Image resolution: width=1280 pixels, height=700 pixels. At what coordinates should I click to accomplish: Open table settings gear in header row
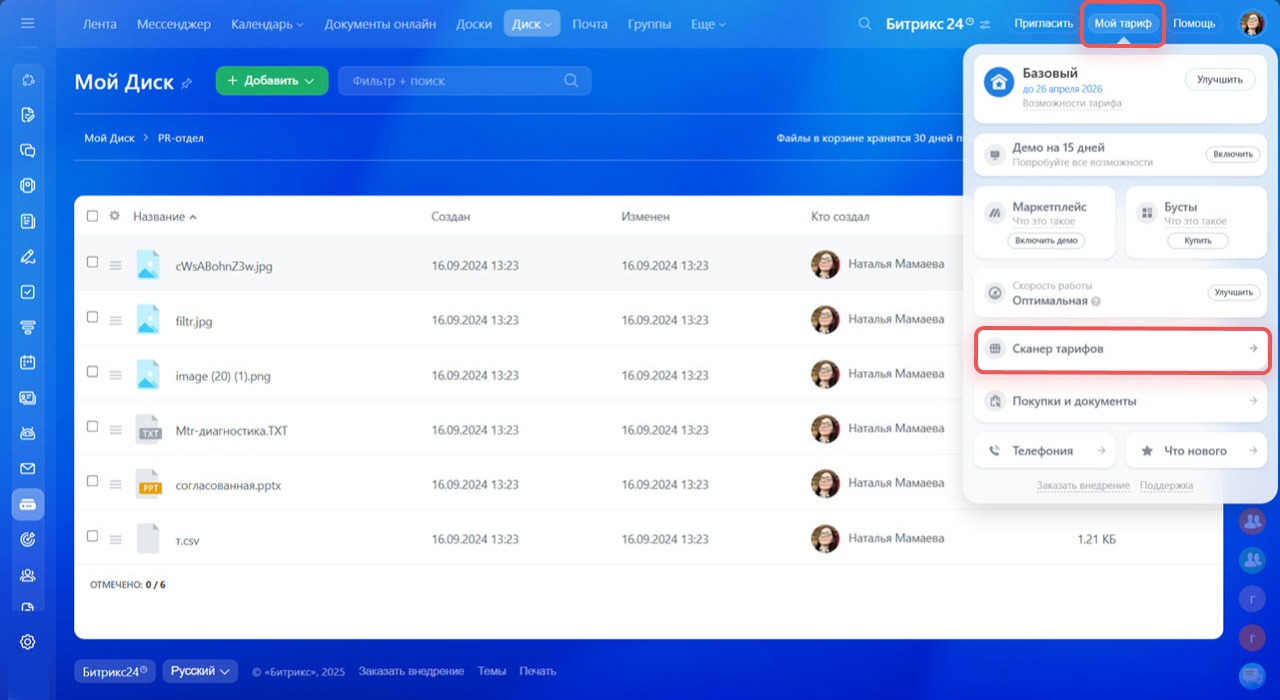114,216
